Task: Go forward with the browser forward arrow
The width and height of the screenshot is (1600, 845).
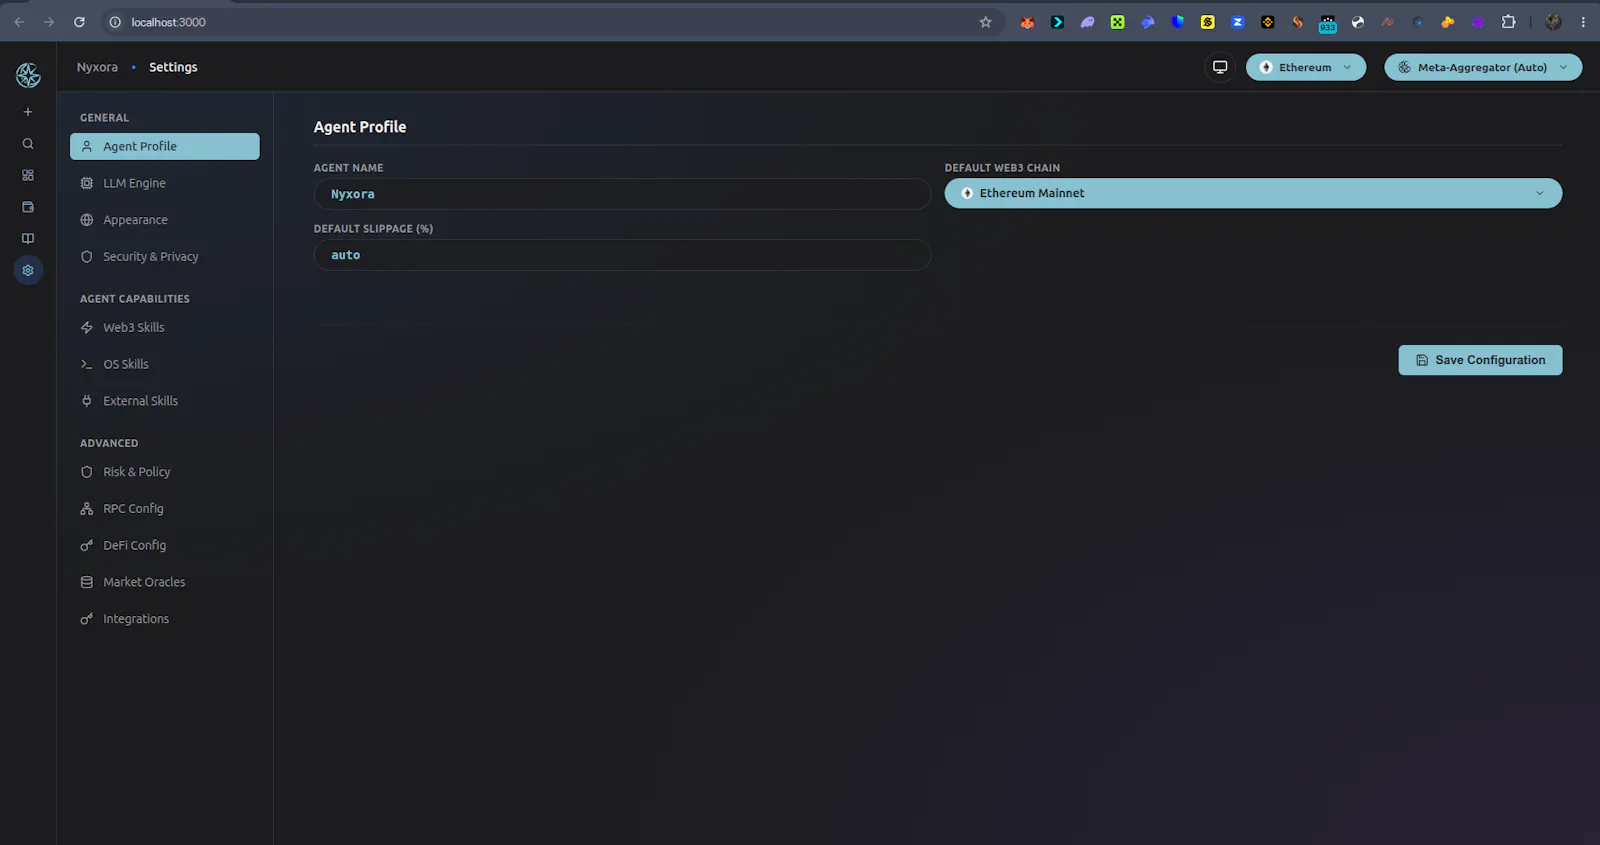Action: tap(49, 22)
